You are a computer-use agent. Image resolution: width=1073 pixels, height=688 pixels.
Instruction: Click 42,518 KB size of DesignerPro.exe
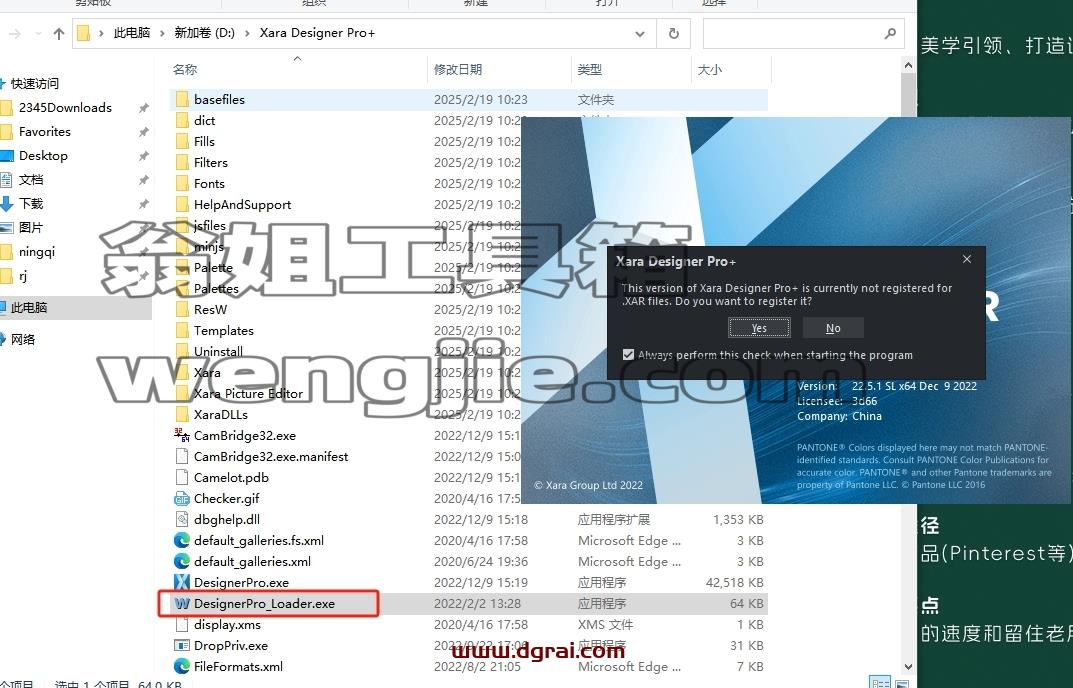734,583
